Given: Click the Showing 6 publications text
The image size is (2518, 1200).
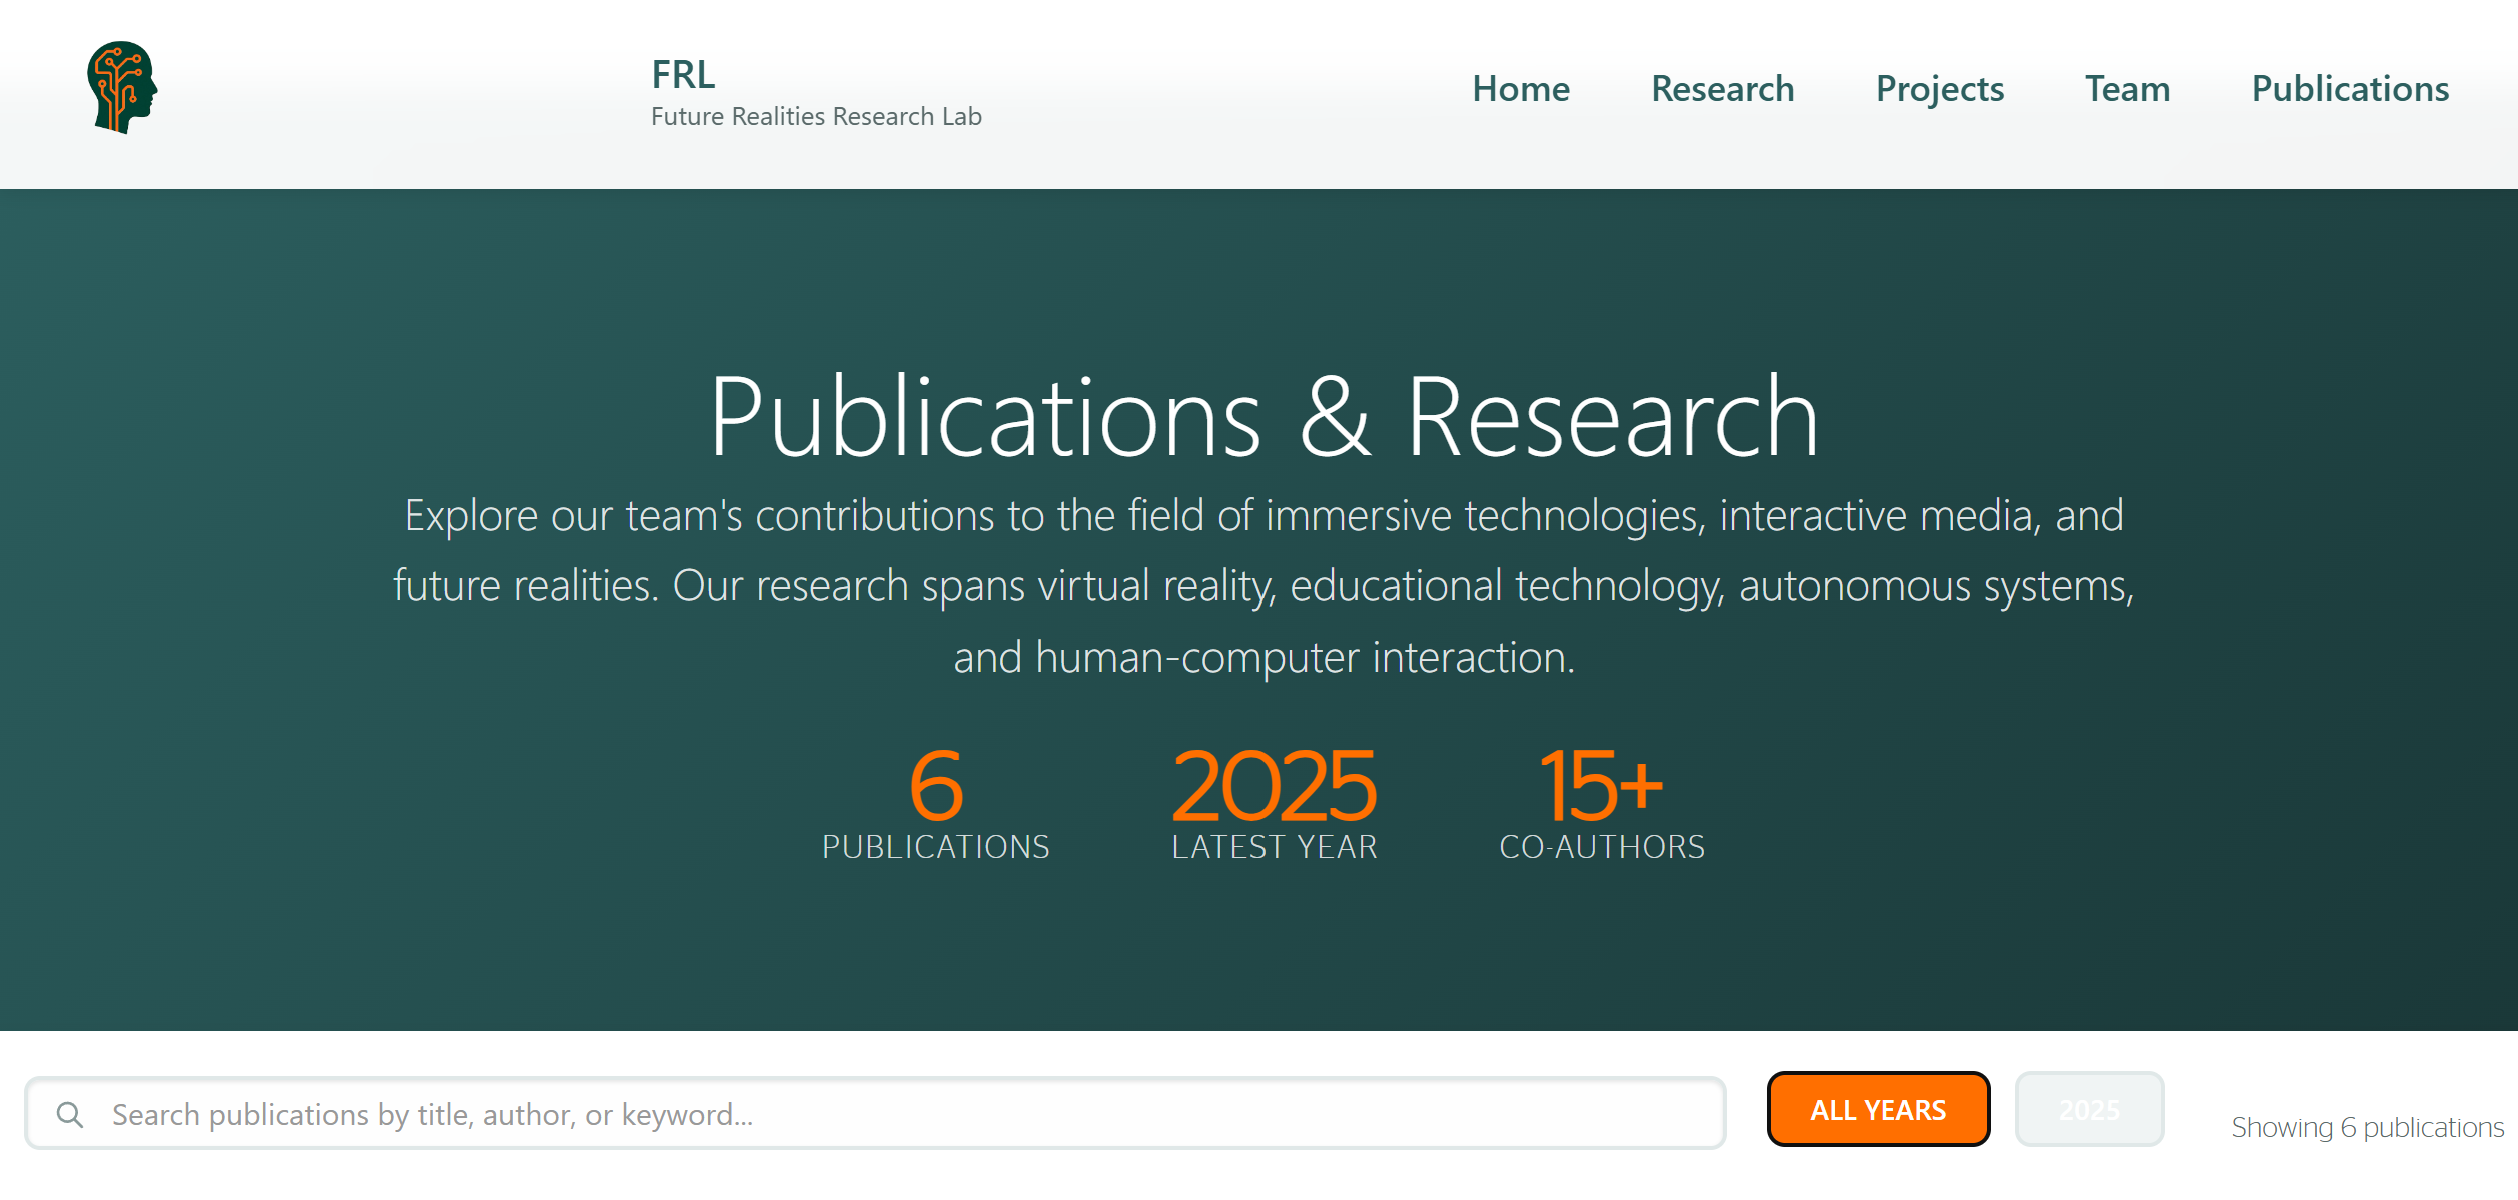Looking at the screenshot, I should [2366, 1128].
